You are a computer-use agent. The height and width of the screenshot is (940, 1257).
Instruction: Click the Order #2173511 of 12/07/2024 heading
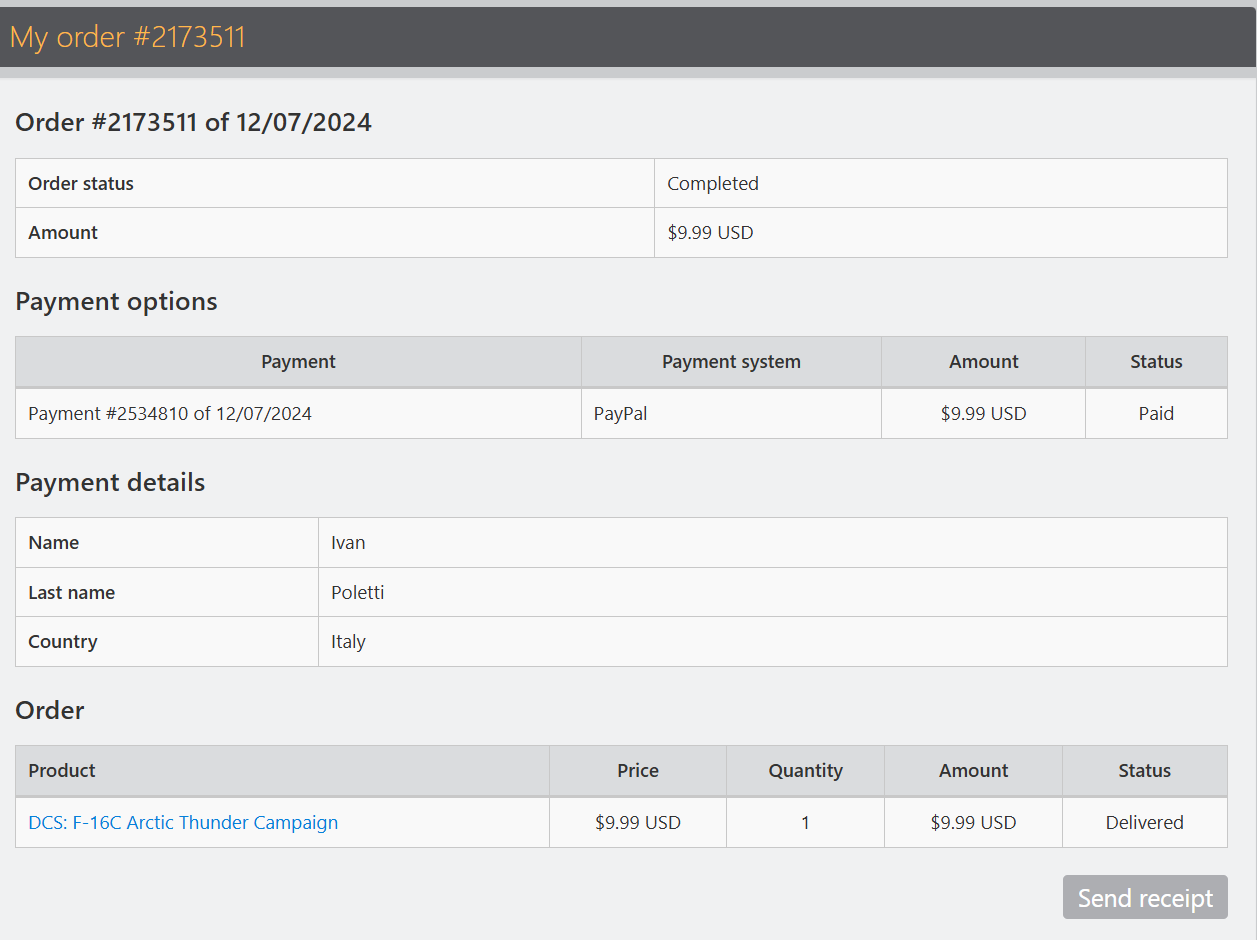pyautogui.click(x=194, y=122)
